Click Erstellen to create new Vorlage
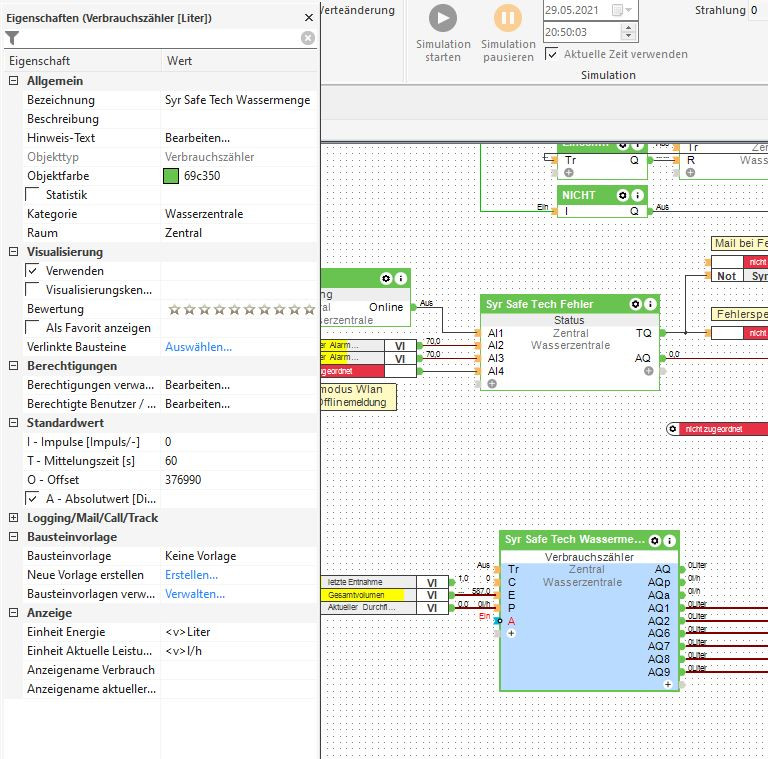 (x=191, y=575)
